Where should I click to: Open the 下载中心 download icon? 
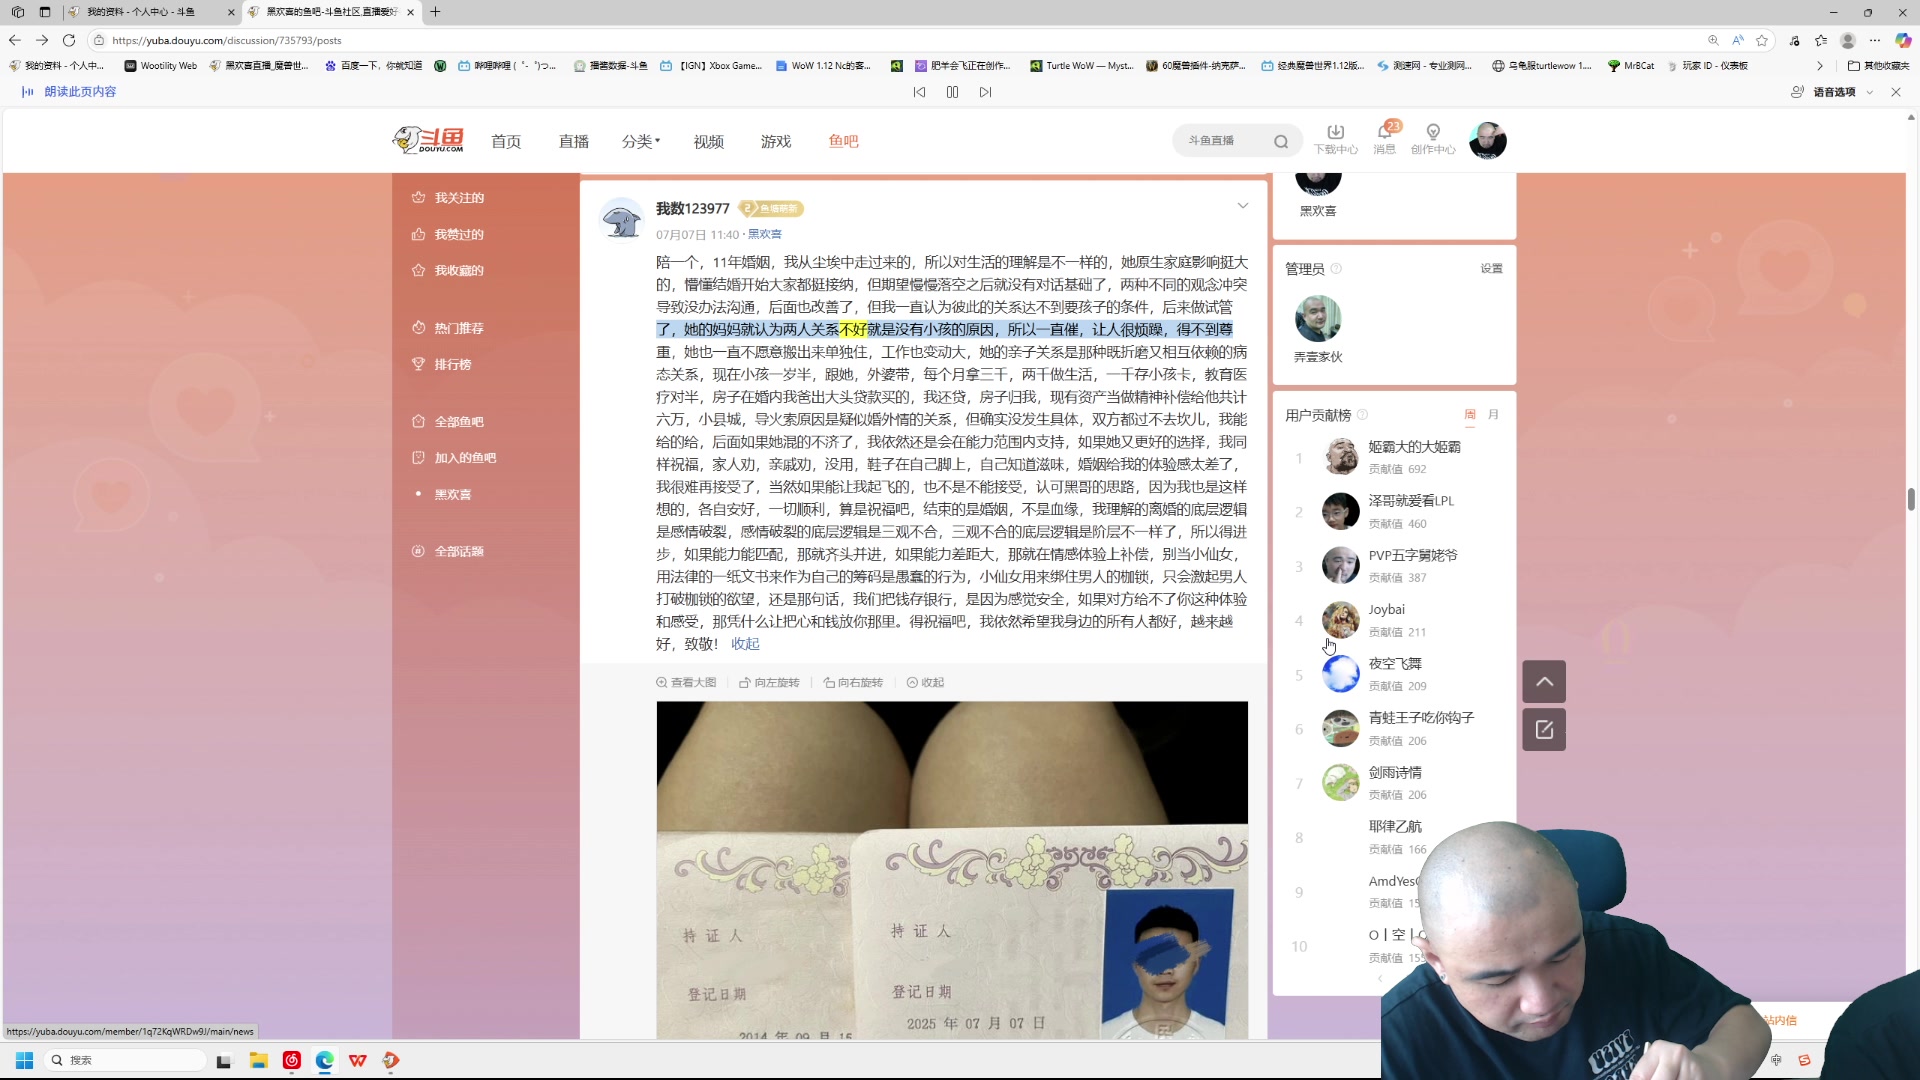pos(1335,139)
